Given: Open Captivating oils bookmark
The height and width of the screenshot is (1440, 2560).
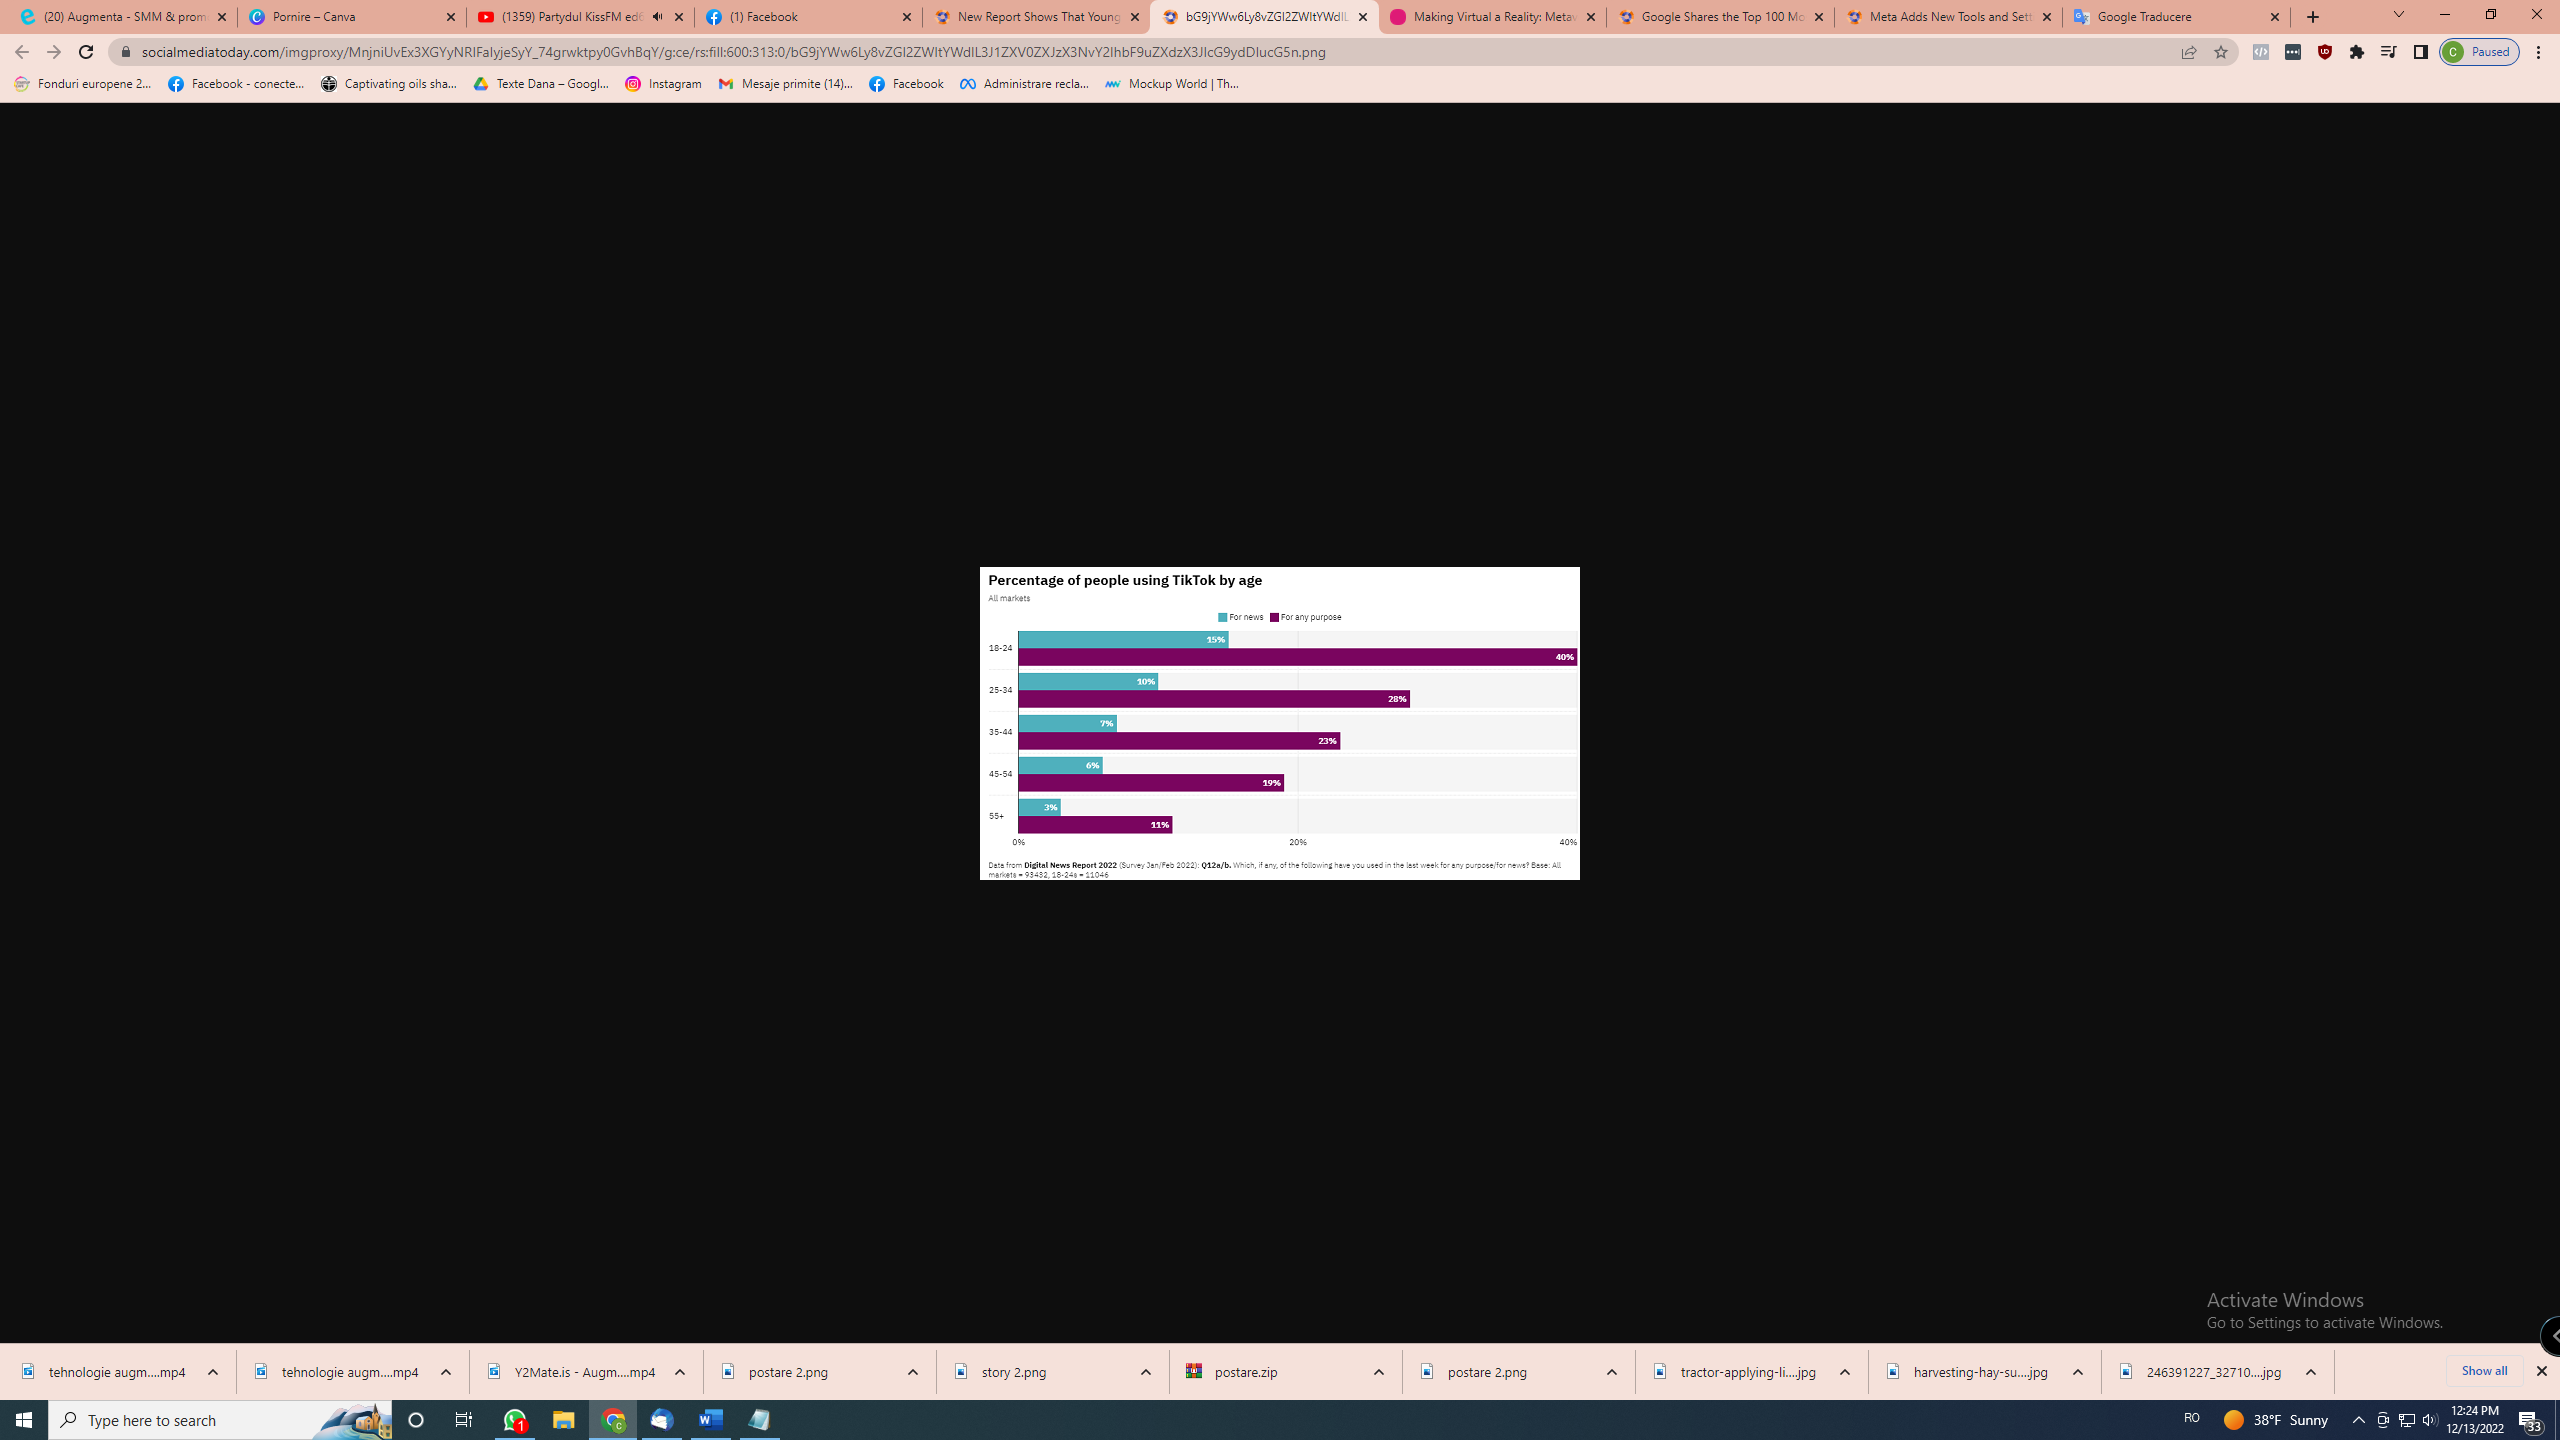Looking at the screenshot, I should click(x=389, y=84).
